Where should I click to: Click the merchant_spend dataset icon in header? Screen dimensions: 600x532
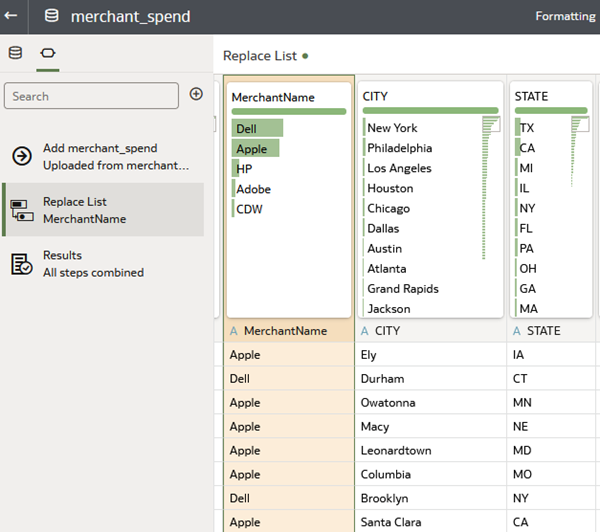(52, 16)
